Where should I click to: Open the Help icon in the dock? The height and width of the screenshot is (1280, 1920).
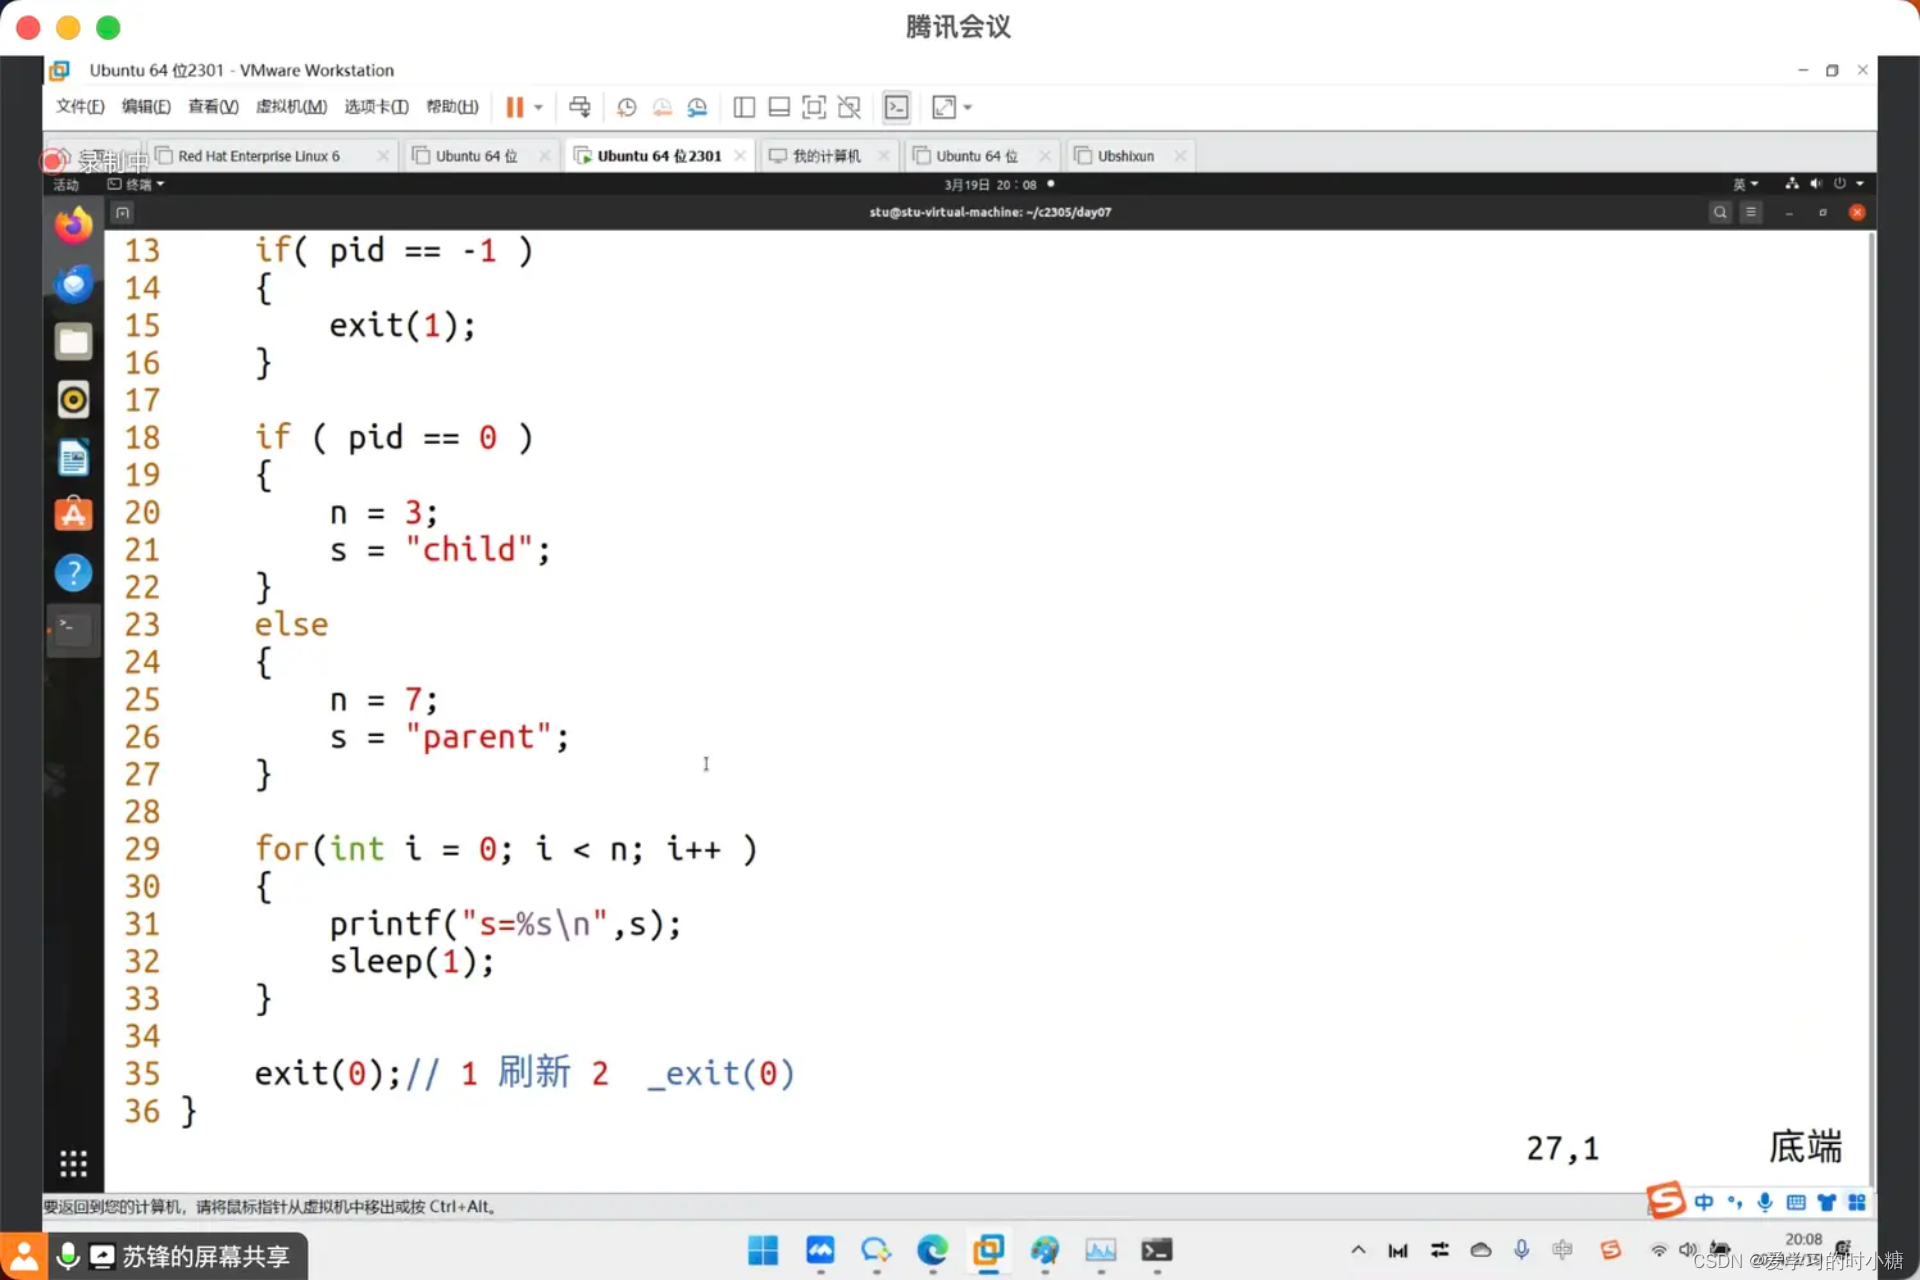point(73,573)
